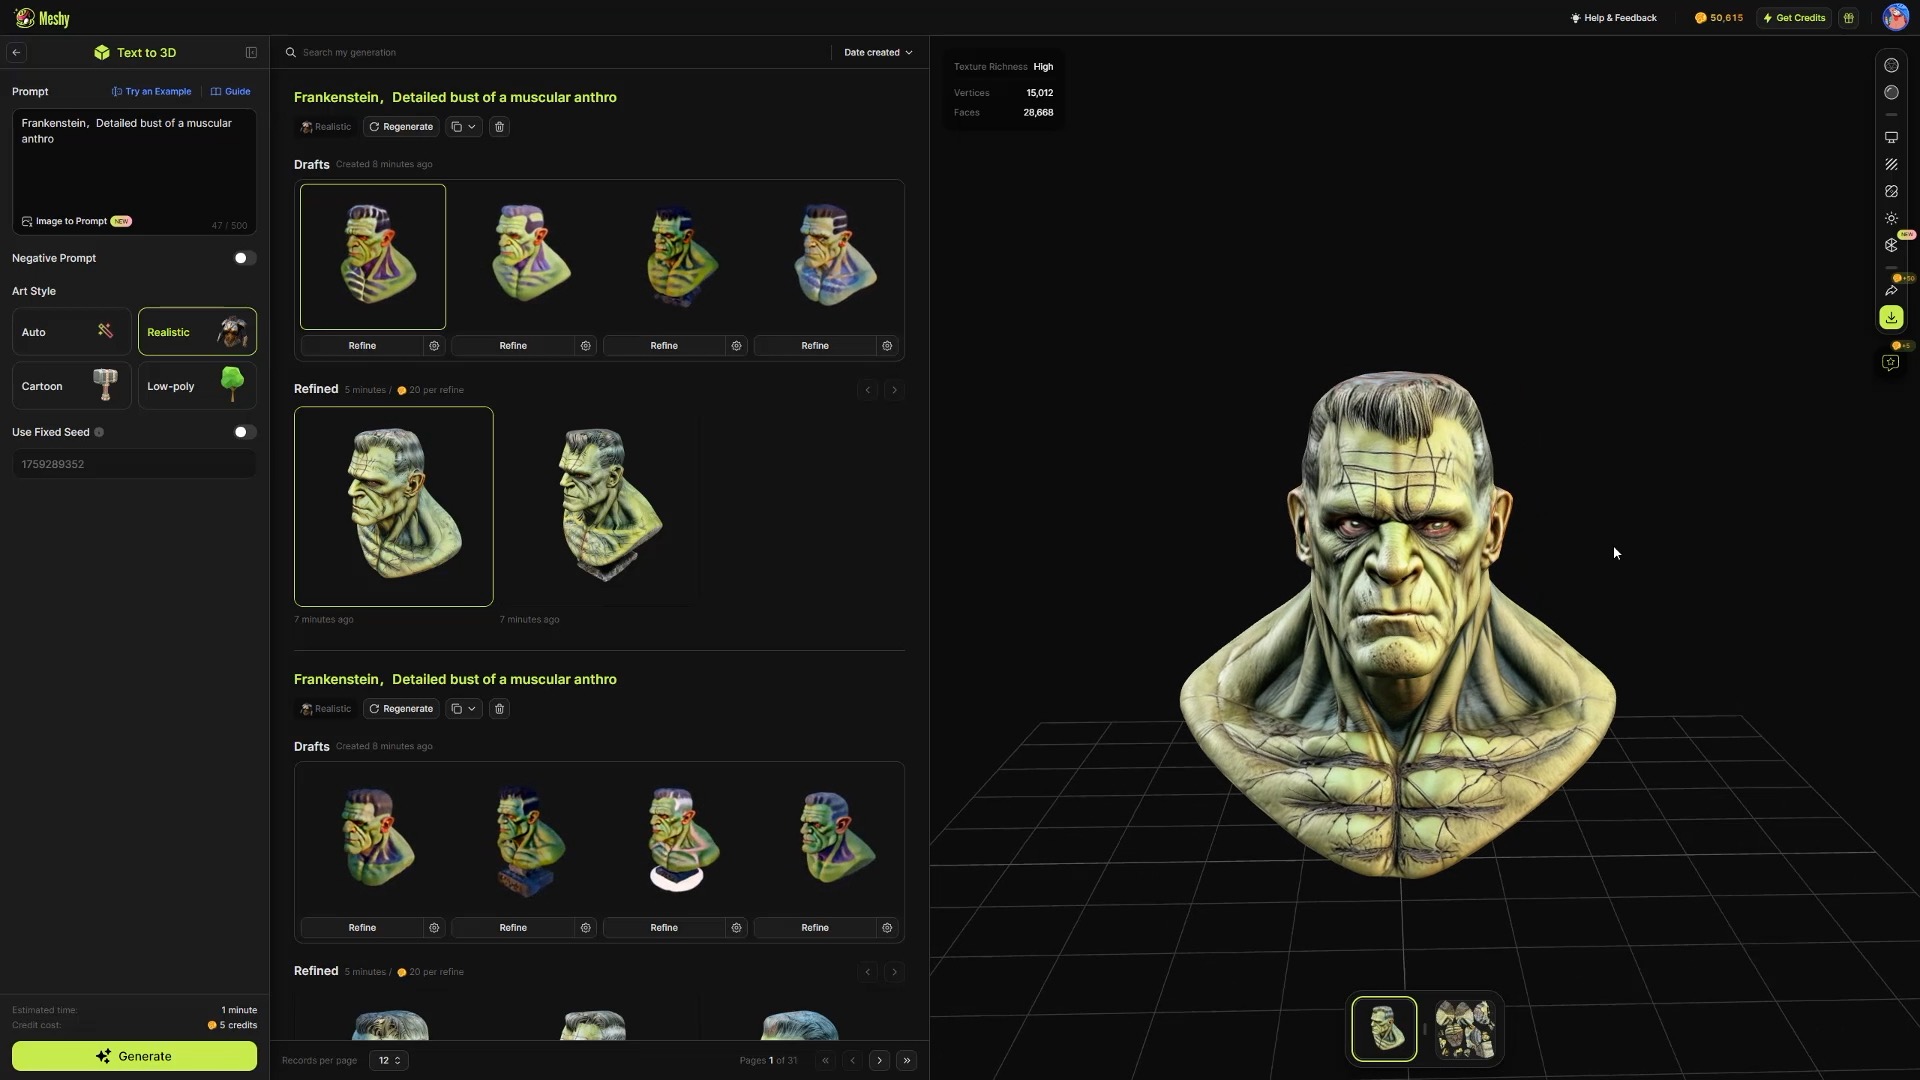Open the Guide from the prompt header

point(230,91)
